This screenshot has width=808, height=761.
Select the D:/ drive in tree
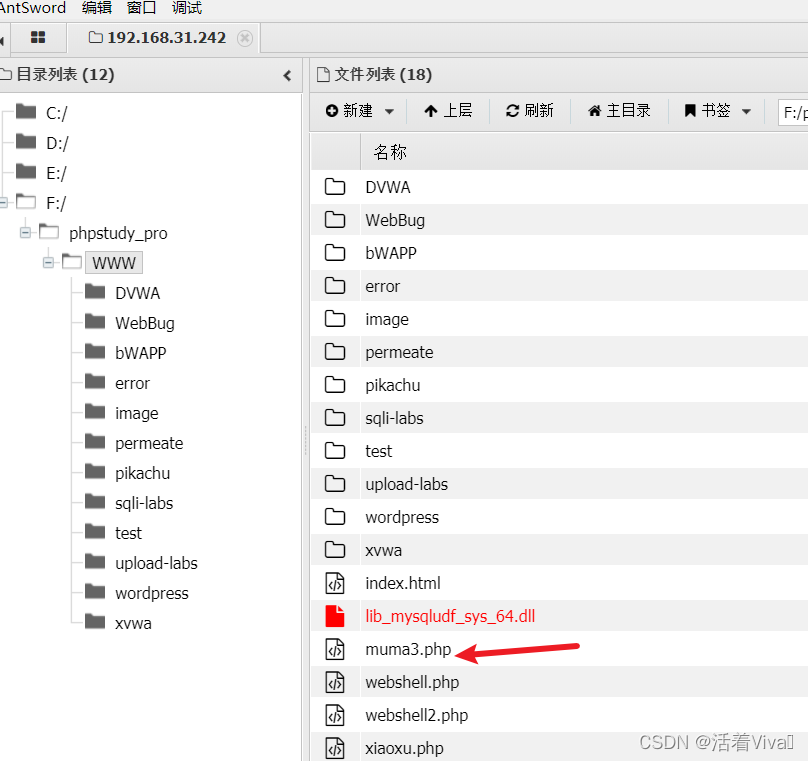click(x=57, y=143)
